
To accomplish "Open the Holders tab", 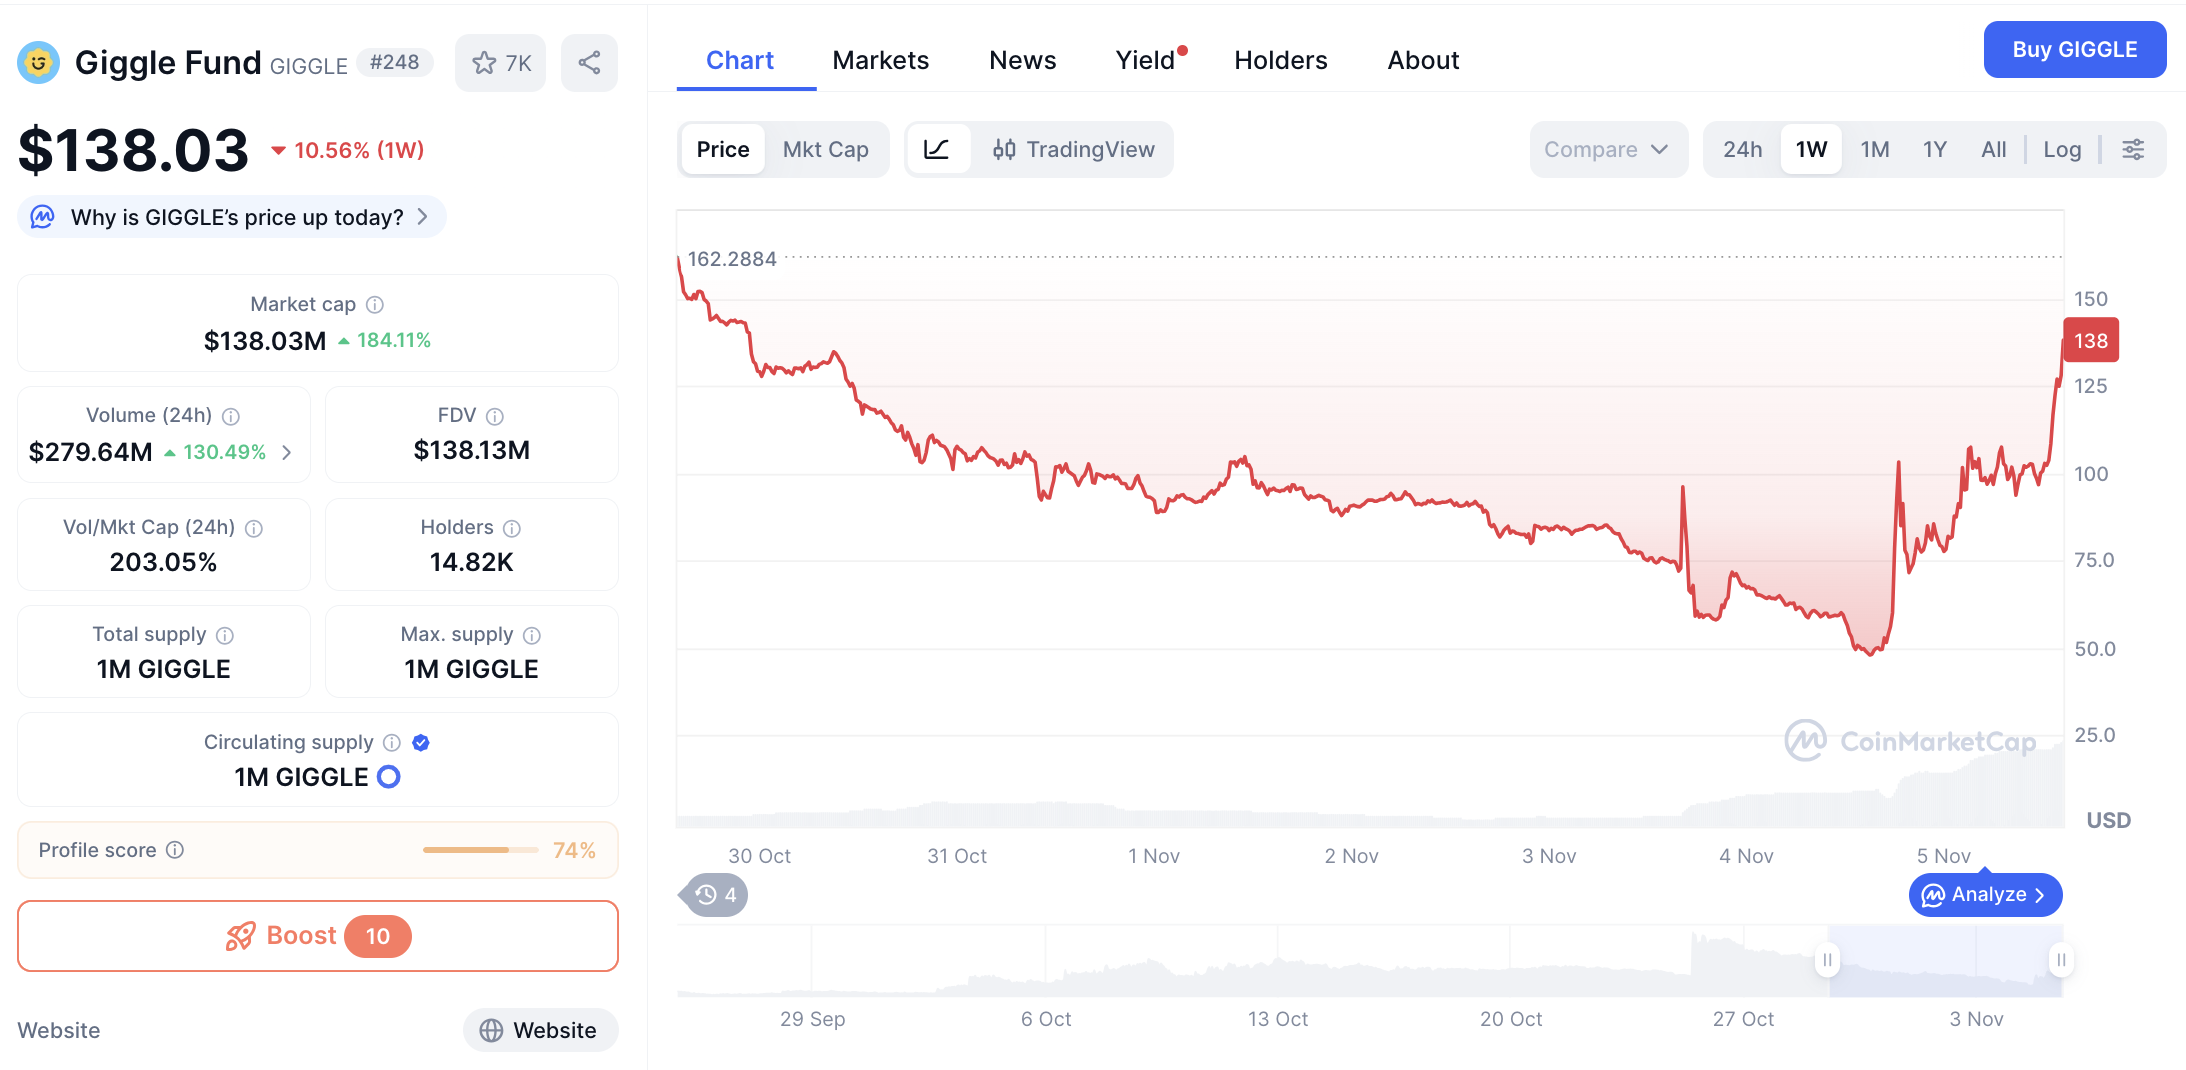I will [x=1280, y=60].
